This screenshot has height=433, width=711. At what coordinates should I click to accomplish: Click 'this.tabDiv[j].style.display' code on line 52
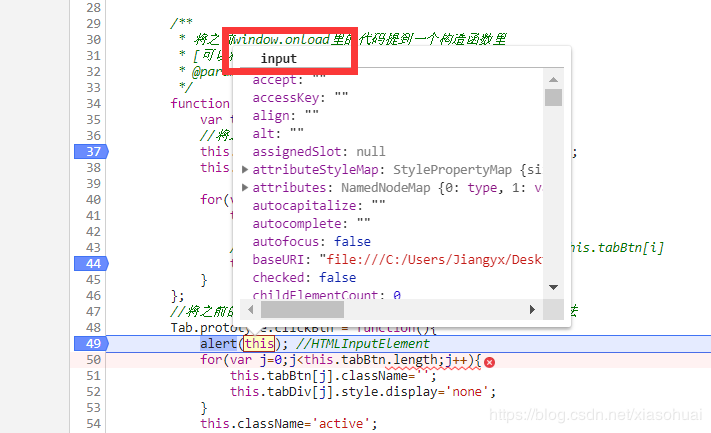coord(334,392)
